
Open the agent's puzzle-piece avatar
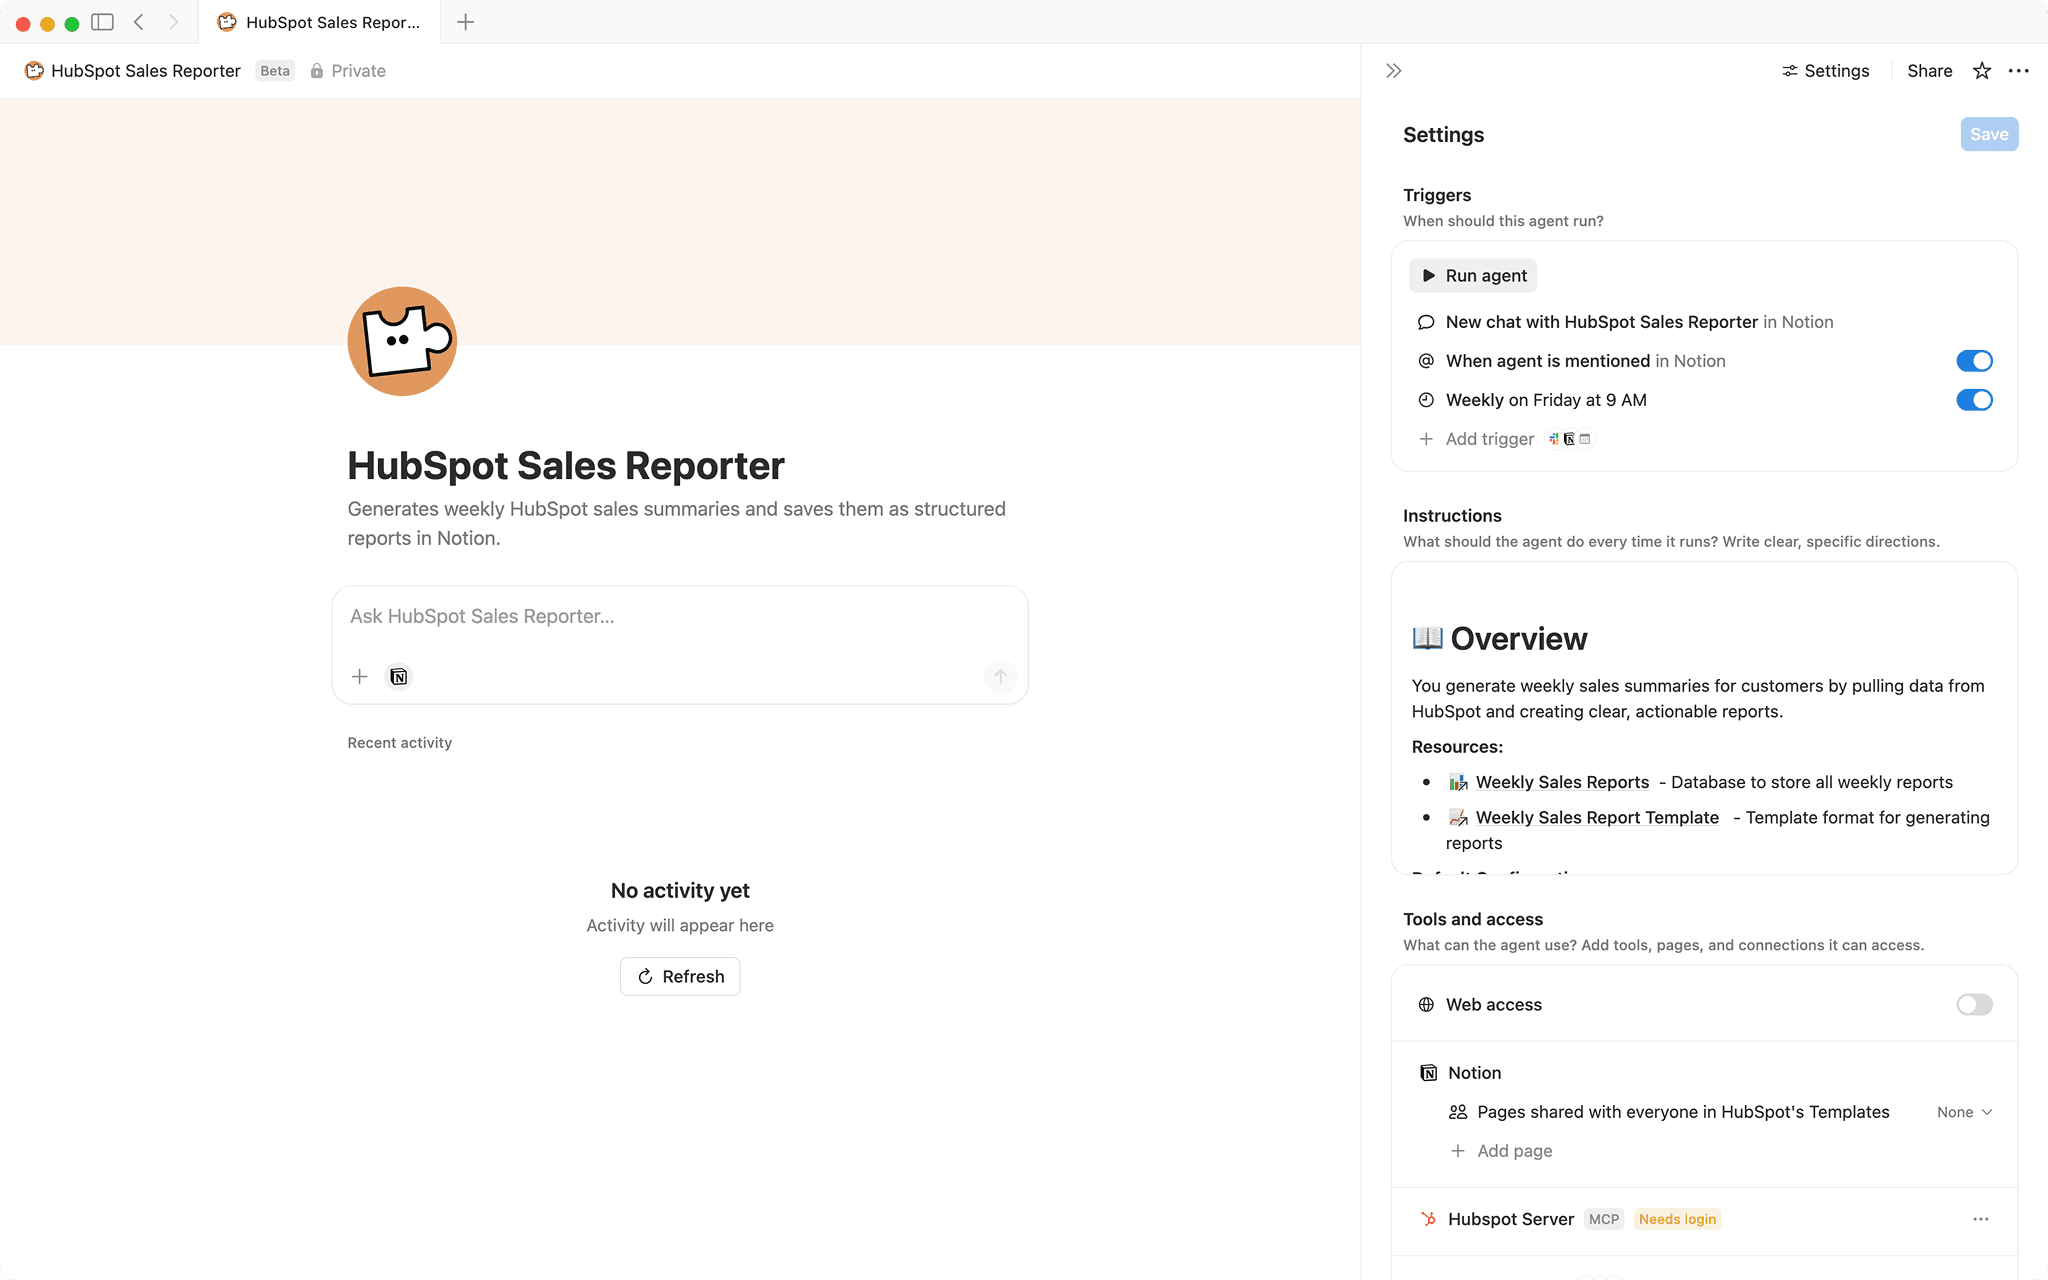pos(401,340)
